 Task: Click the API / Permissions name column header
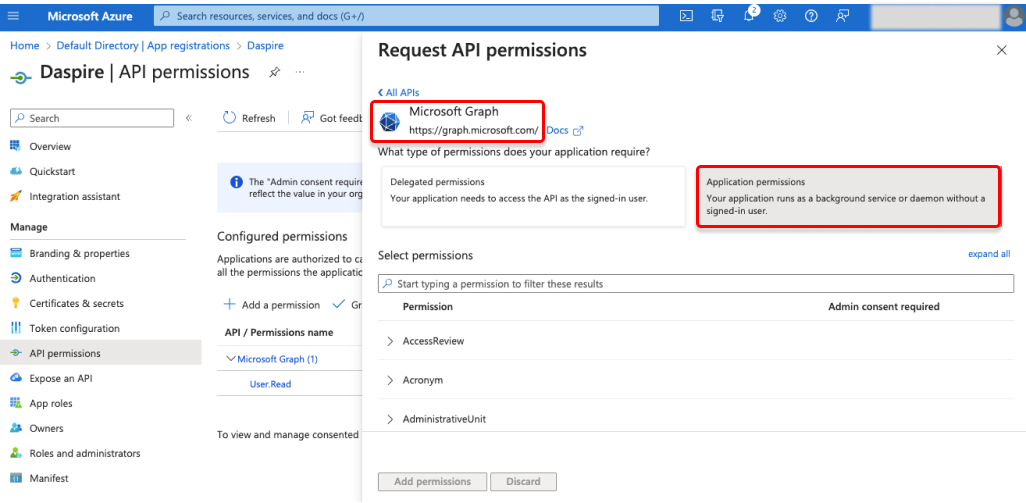[x=279, y=332]
